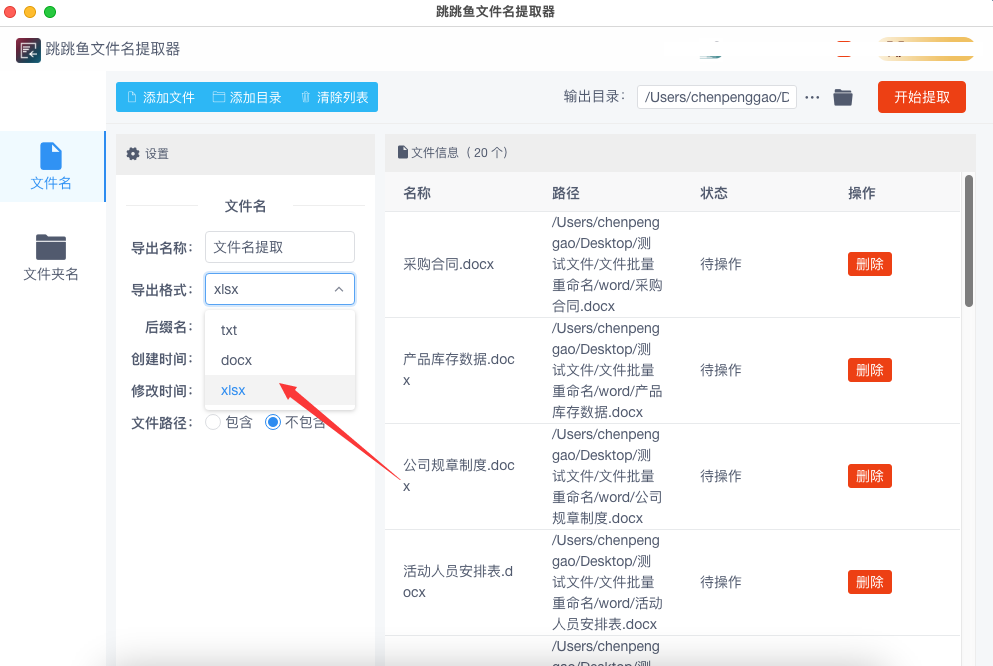Select 包含 for 文件路径
The image size is (993, 666).
click(213, 422)
